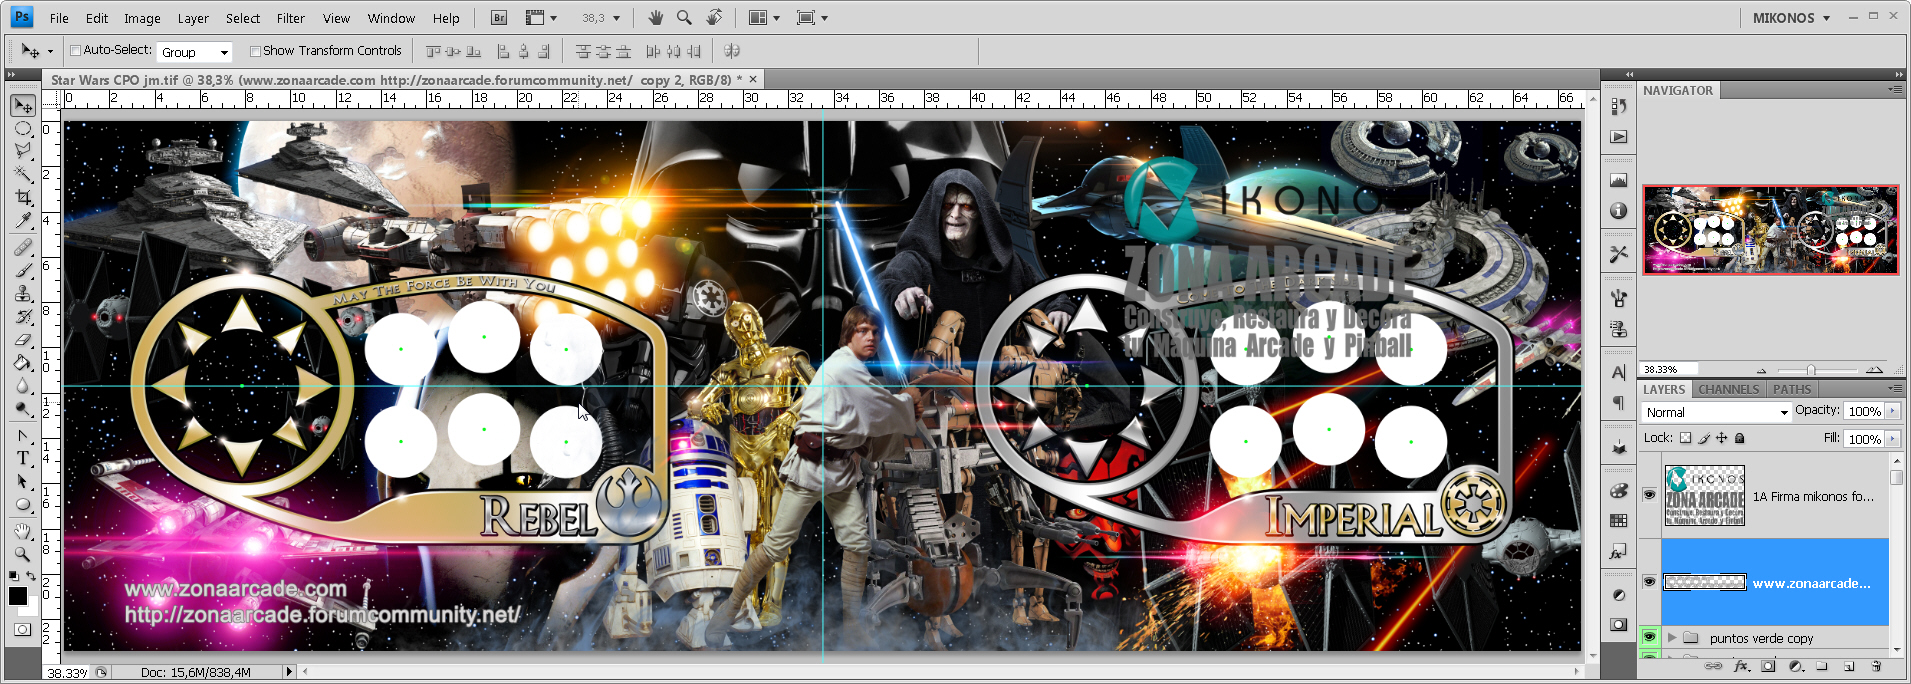Enable the Auto-Select checkbox

[x=76, y=51]
